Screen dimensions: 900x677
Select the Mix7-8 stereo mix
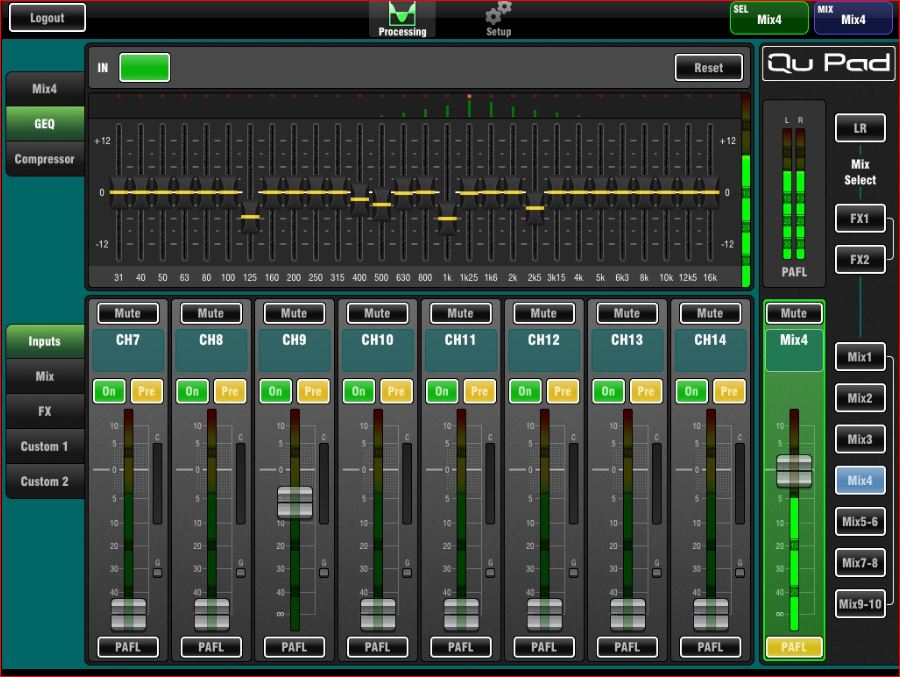point(860,563)
